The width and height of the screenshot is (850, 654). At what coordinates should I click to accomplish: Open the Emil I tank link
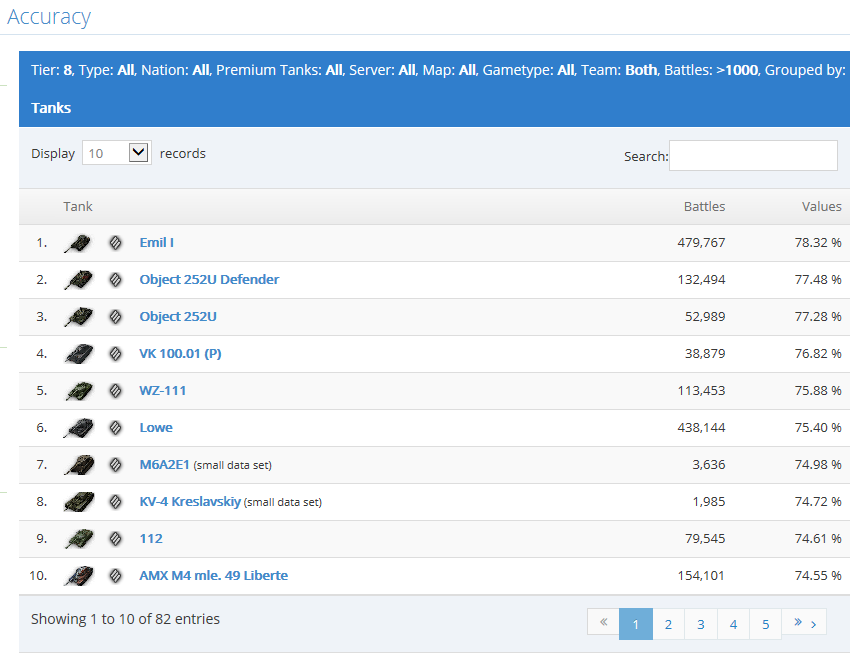pos(157,242)
